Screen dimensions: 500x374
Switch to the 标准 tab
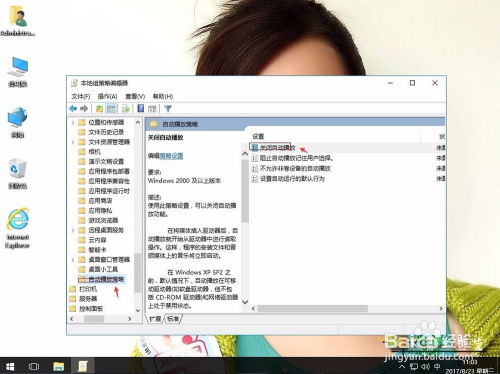pyautogui.click(x=173, y=319)
